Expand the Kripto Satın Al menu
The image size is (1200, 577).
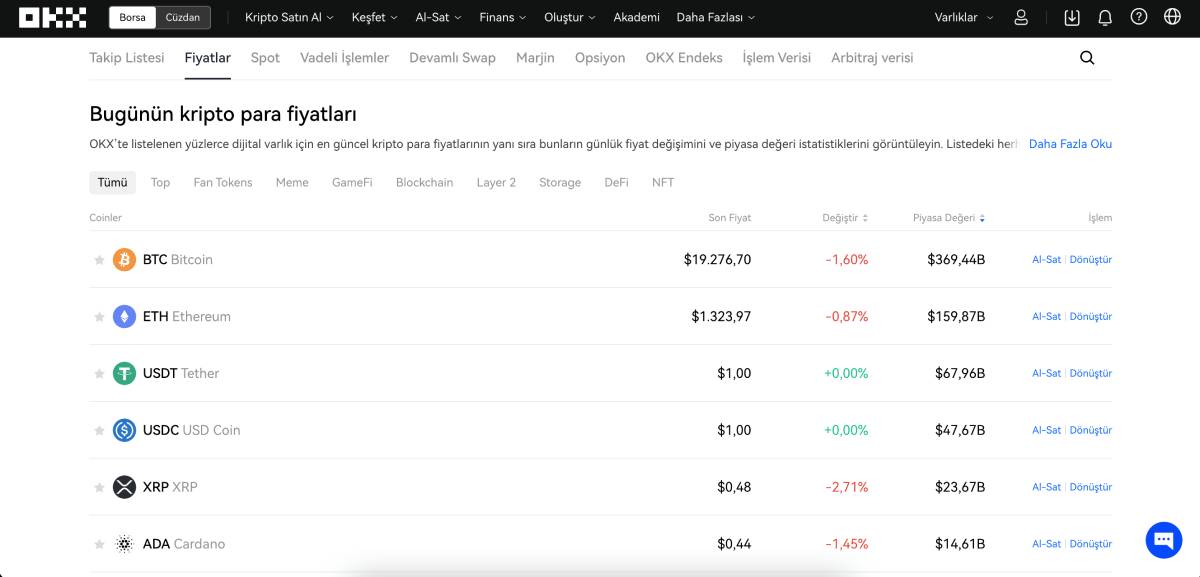coord(289,17)
